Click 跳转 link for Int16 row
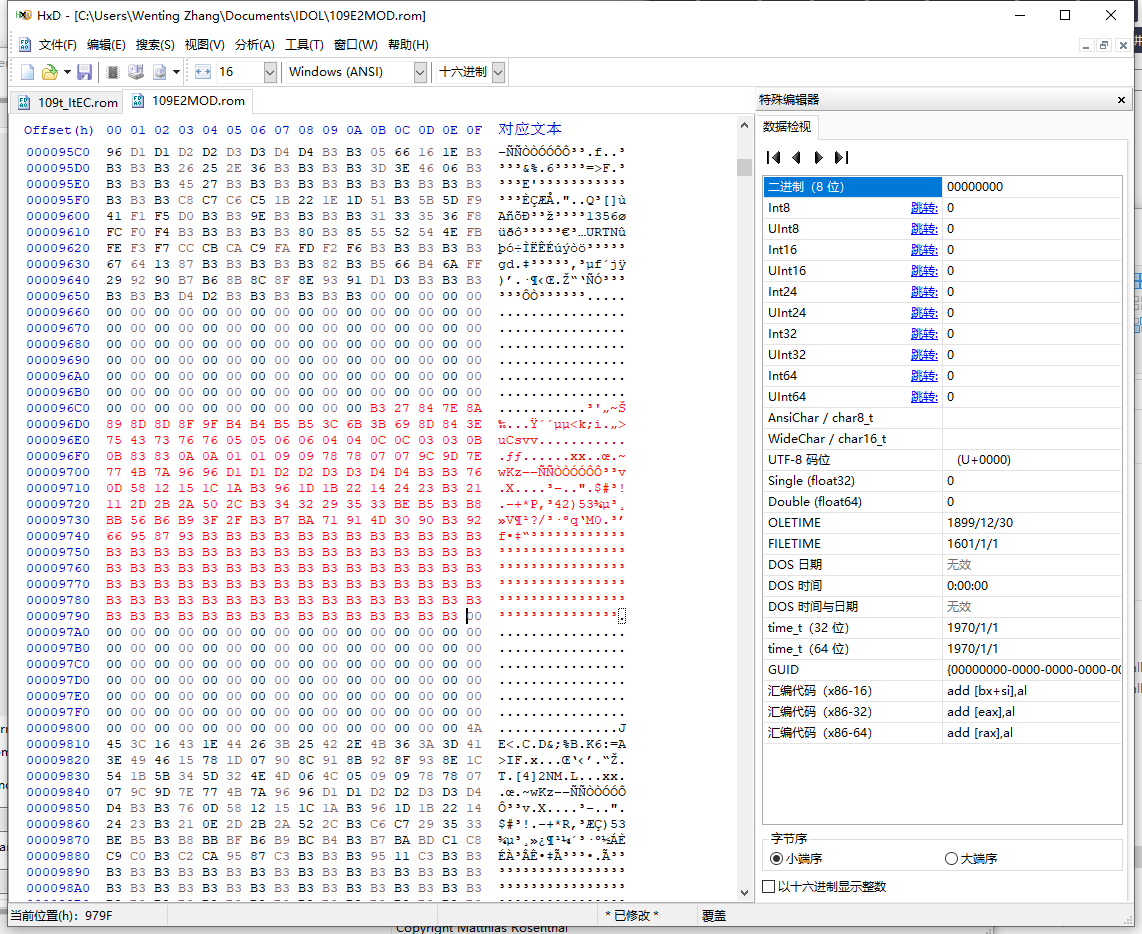This screenshot has width=1142, height=934. (x=924, y=251)
